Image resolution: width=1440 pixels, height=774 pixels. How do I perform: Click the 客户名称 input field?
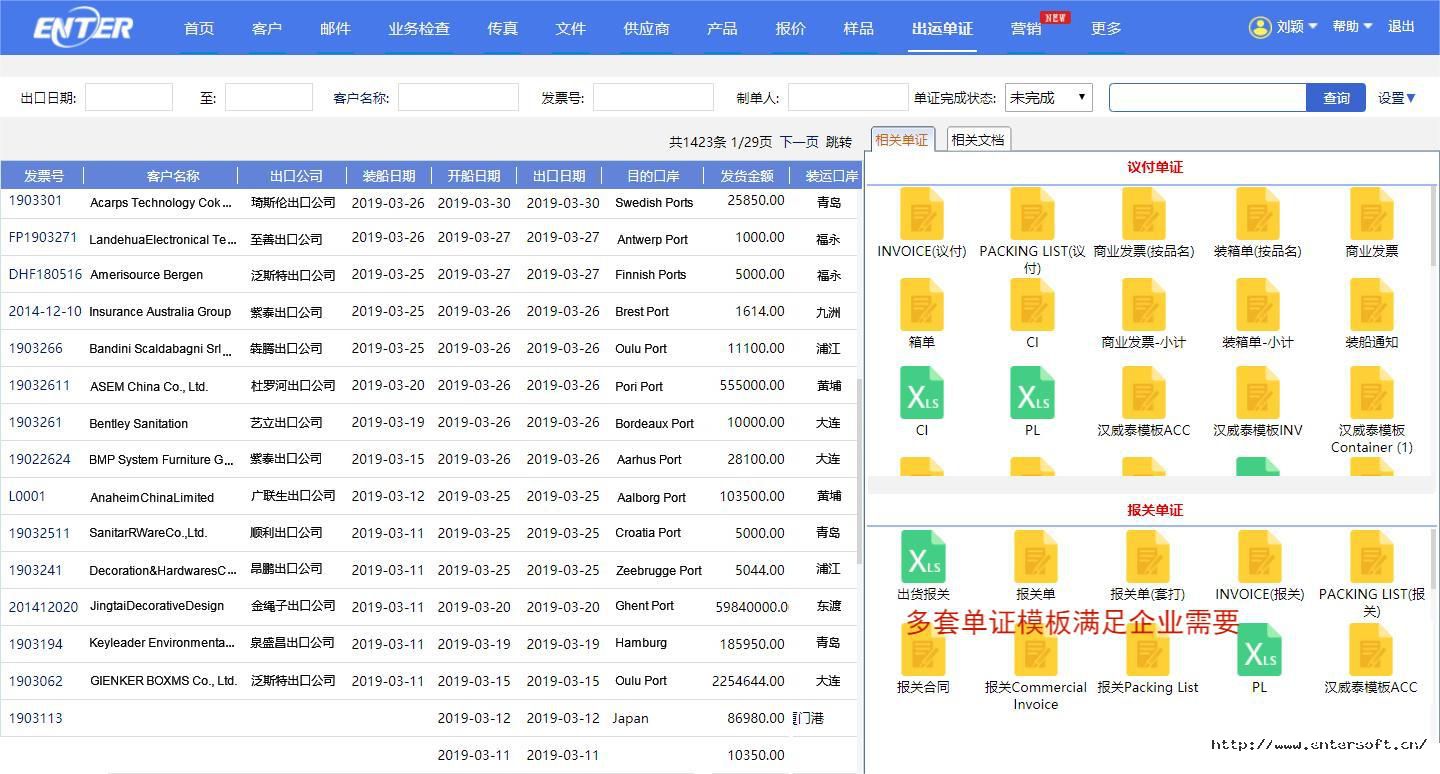[458, 98]
